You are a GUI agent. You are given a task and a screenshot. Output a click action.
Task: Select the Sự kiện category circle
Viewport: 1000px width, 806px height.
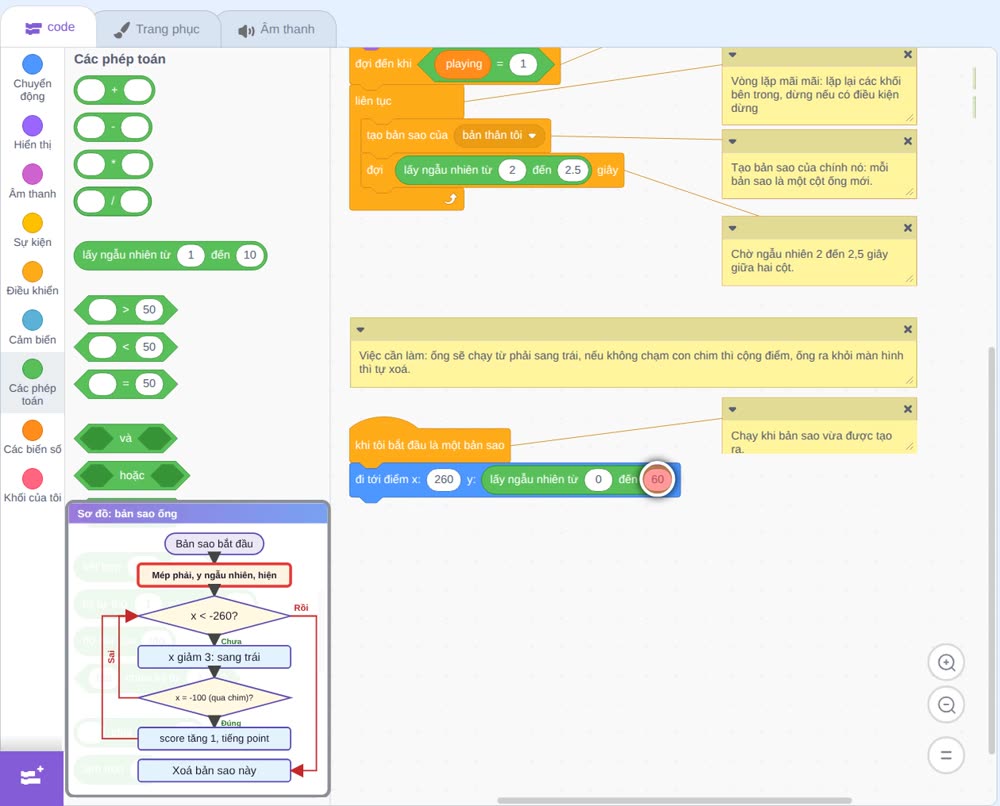(33, 223)
